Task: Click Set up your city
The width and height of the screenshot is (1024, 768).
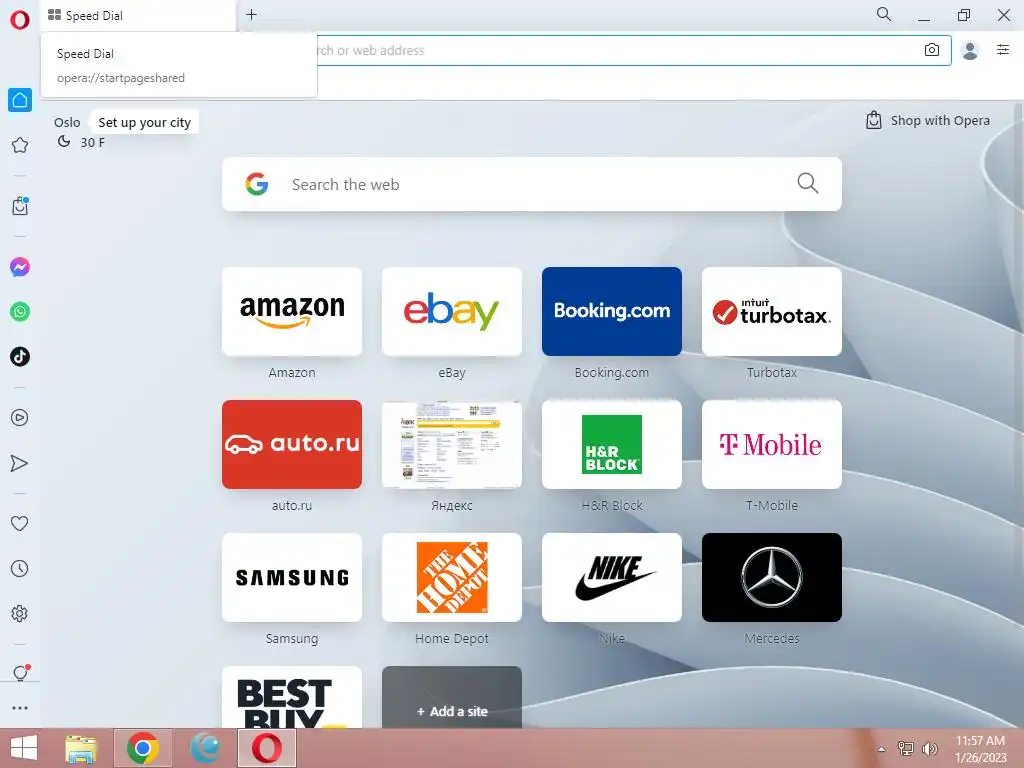Action: point(144,122)
